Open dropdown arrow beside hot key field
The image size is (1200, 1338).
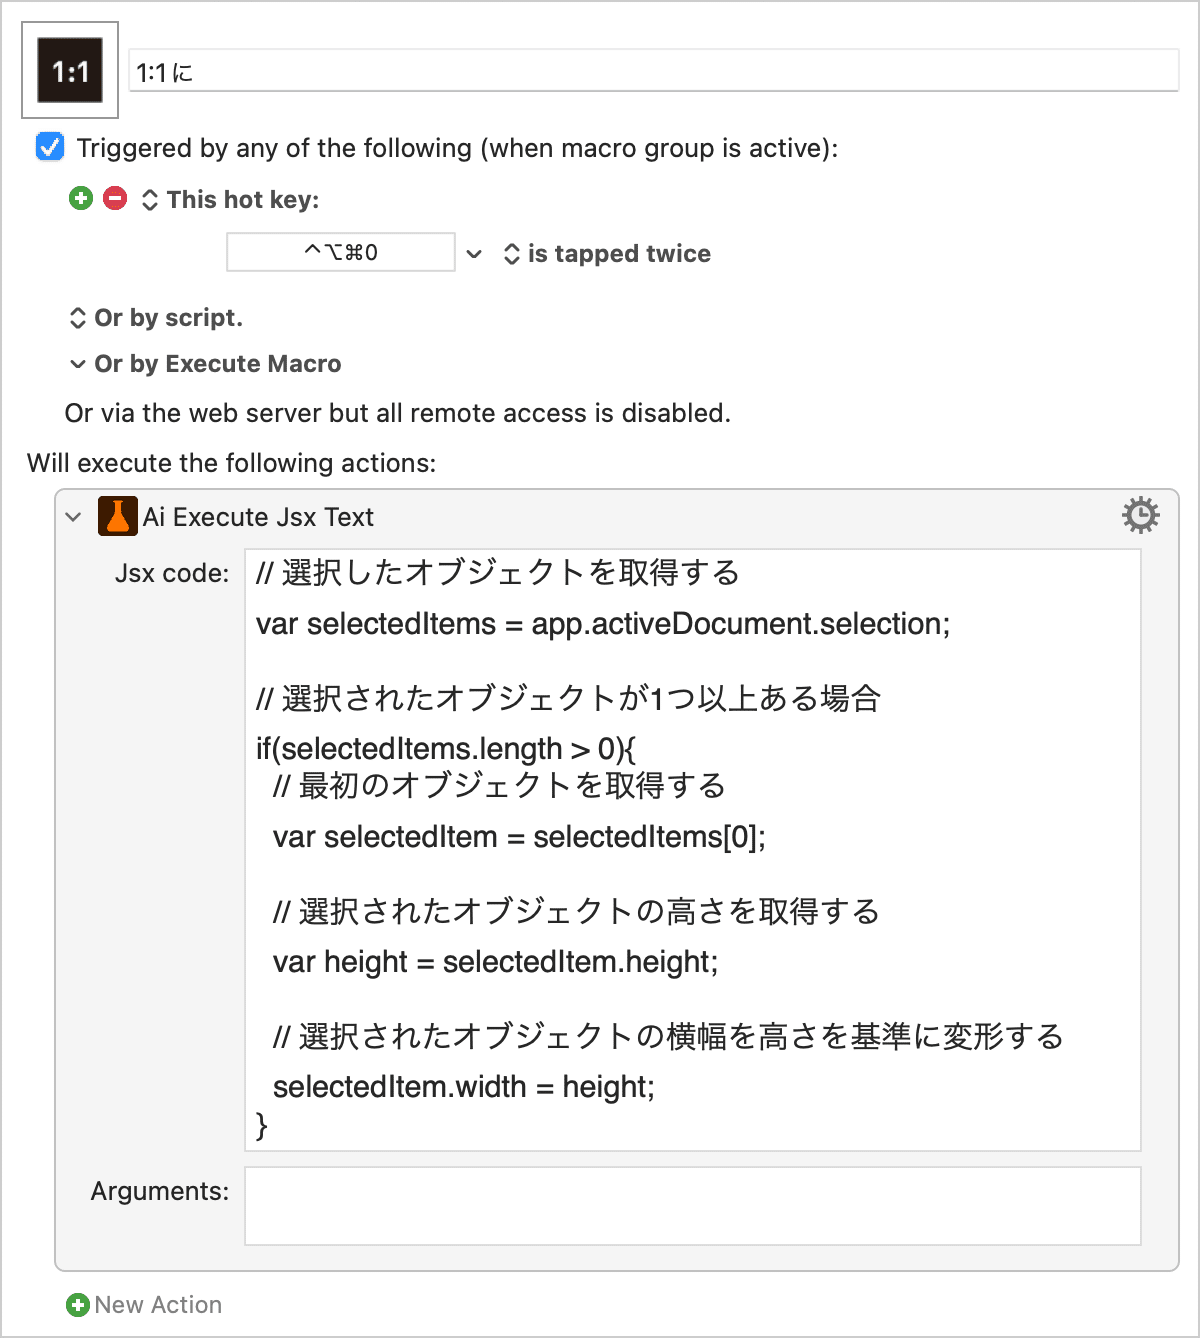pyautogui.click(x=475, y=254)
